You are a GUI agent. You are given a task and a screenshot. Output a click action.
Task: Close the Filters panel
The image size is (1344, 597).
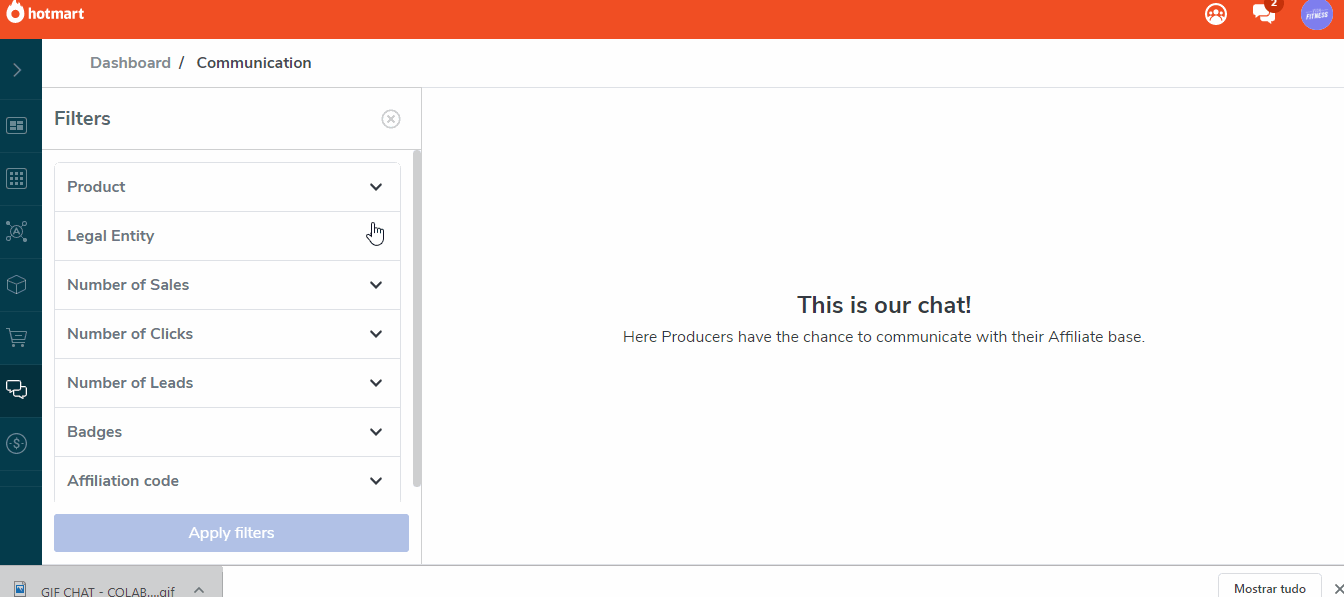tap(391, 119)
